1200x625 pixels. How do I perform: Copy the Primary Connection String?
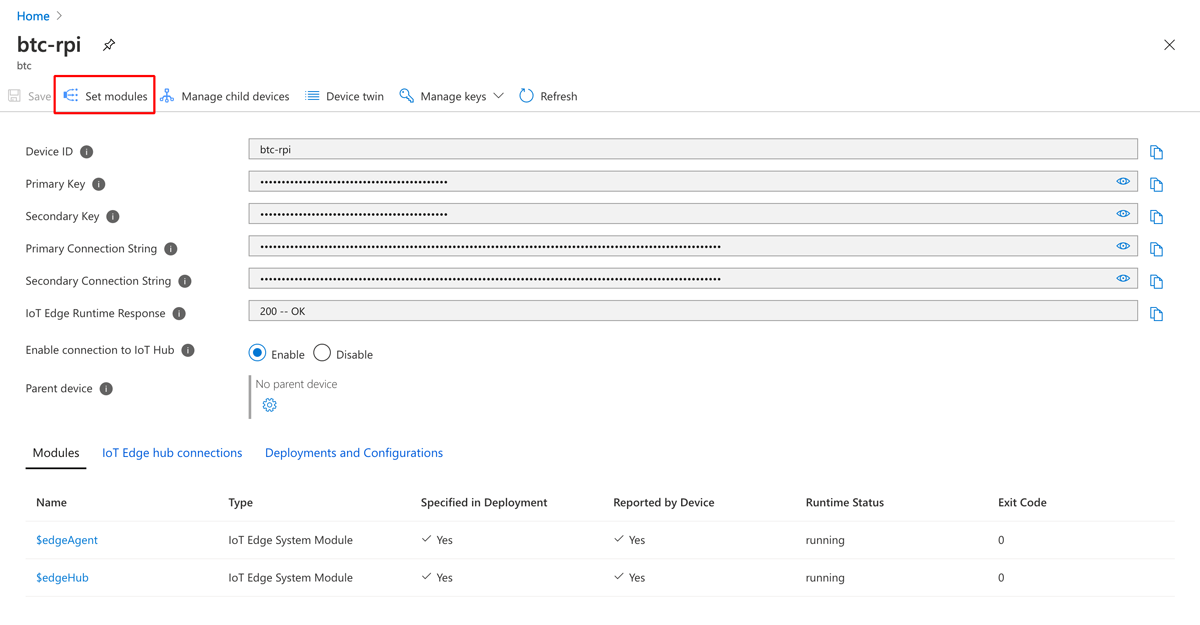pos(1156,249)
